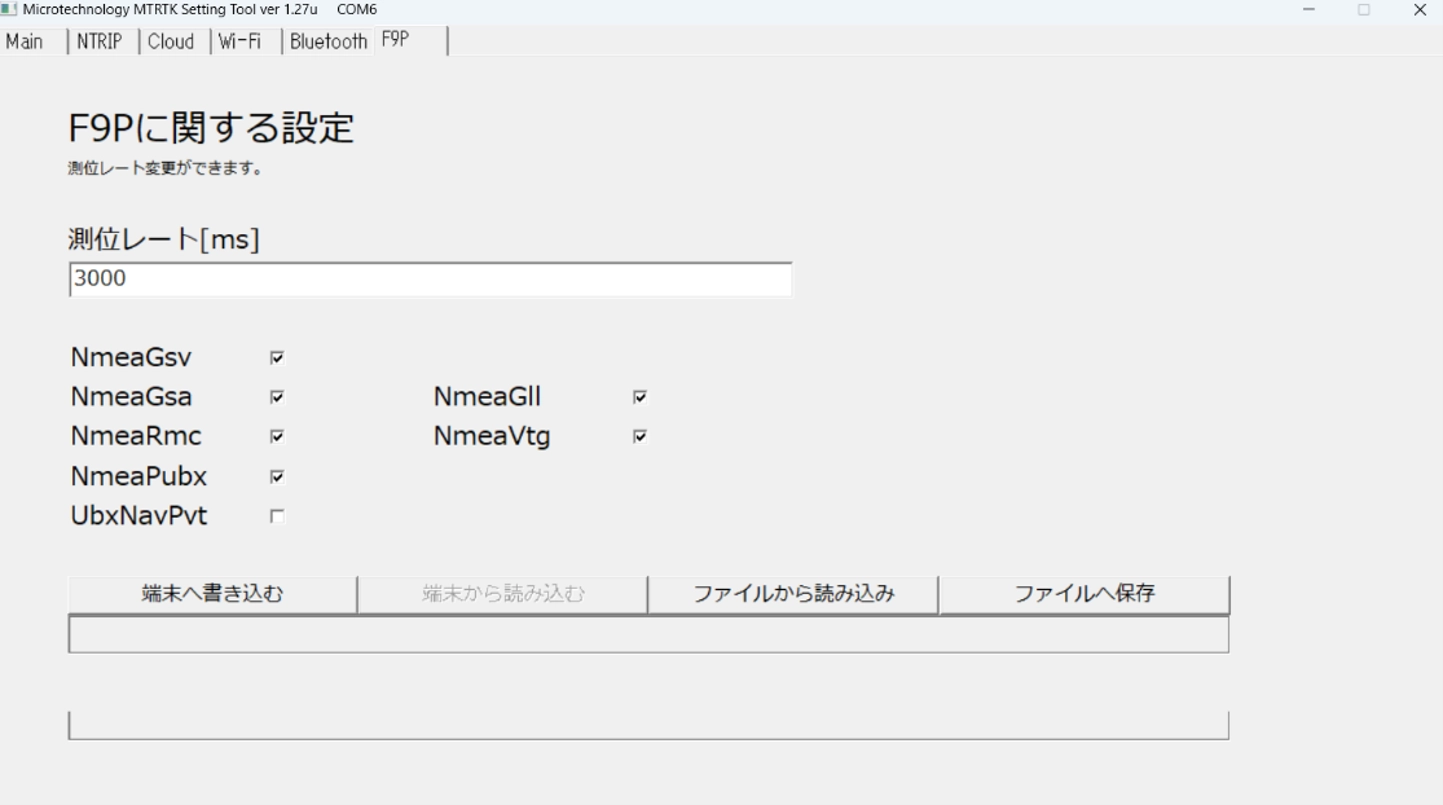Enable the UbxNavPvt checkbox
This screenshot has width=1443, height=805.
pyautogui.click(x=277, y=516)
